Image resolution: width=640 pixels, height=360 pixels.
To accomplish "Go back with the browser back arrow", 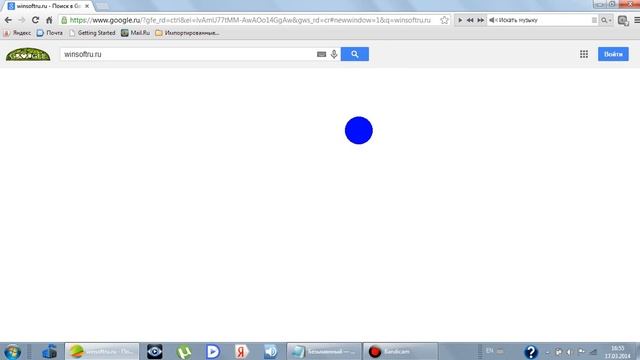I will 8,20.
